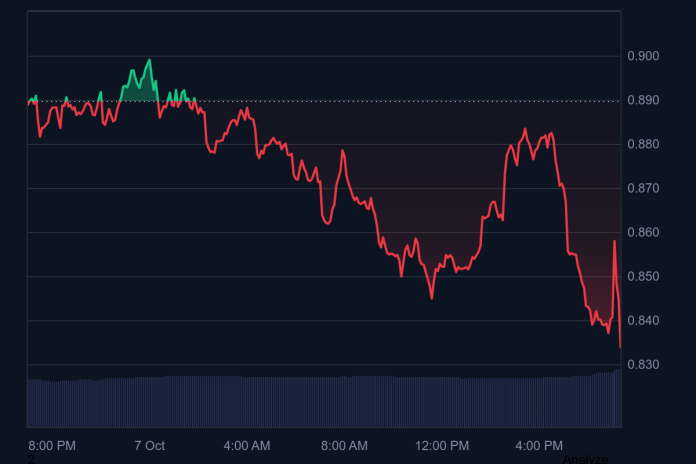Image resolution: width=696 pixels, height=464 pixels.
Task: Select the 0.890 price axis label
Action: 643,100
